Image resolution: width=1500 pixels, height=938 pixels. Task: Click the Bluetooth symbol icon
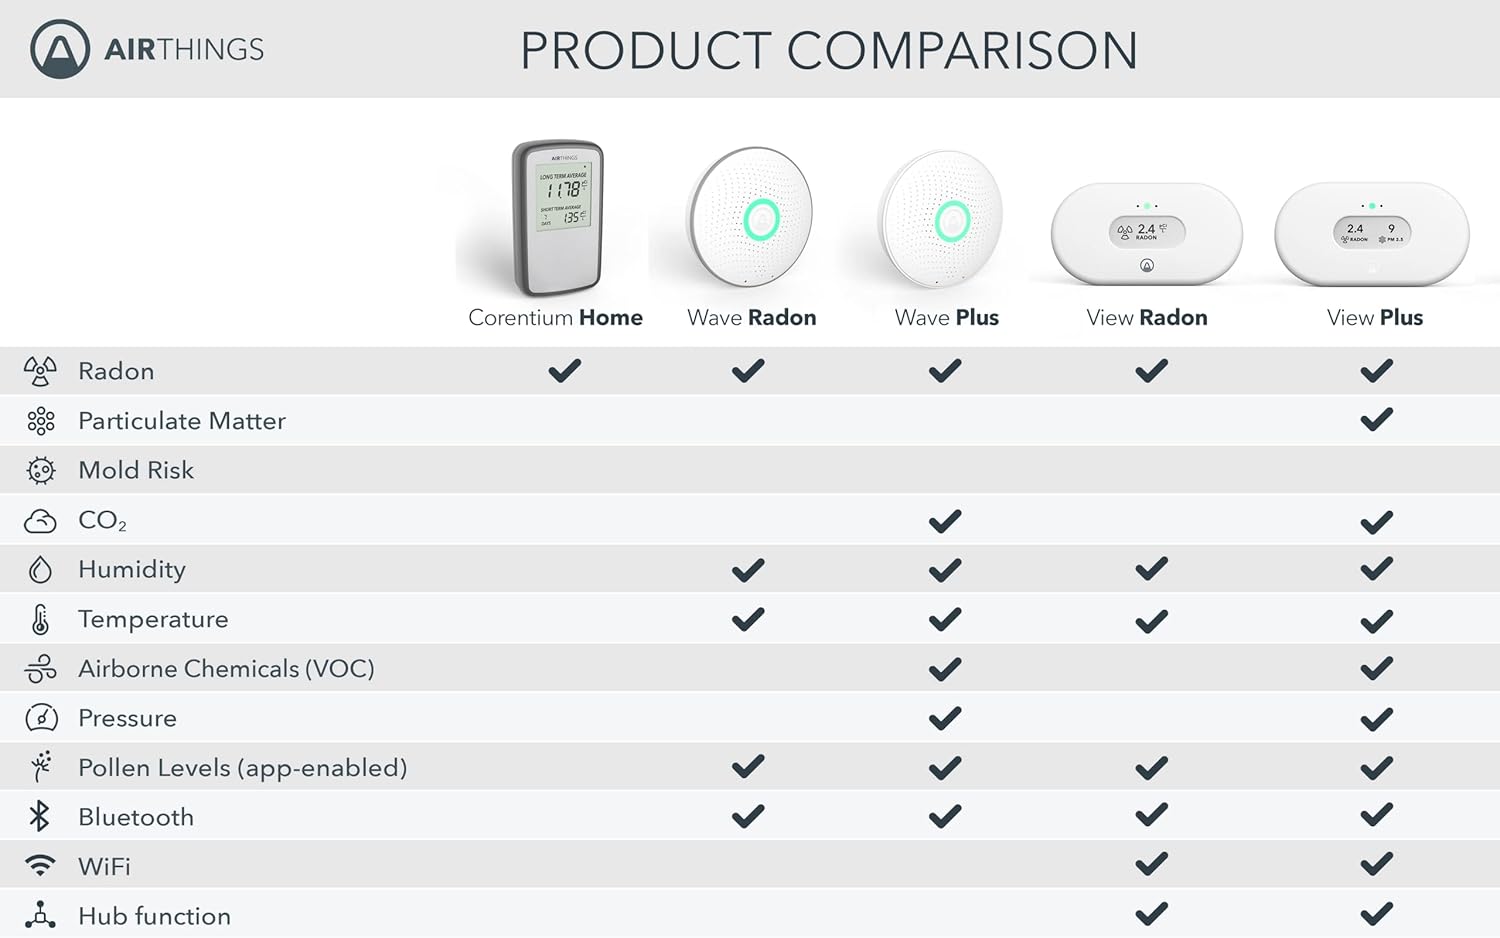pos(40,817)
